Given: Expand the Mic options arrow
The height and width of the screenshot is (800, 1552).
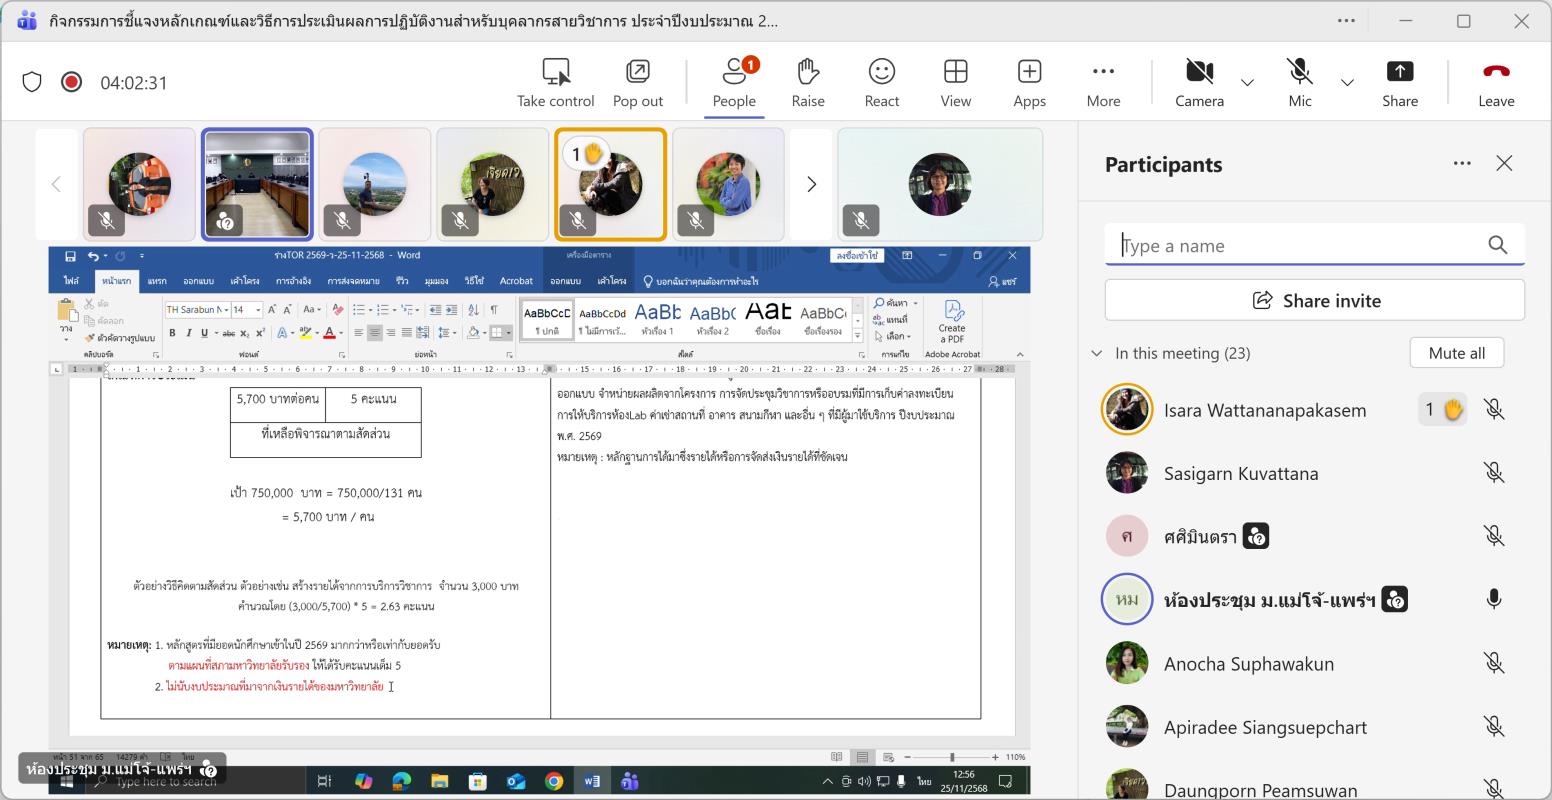Looking at the screenshot, I should coord(1347,83).
